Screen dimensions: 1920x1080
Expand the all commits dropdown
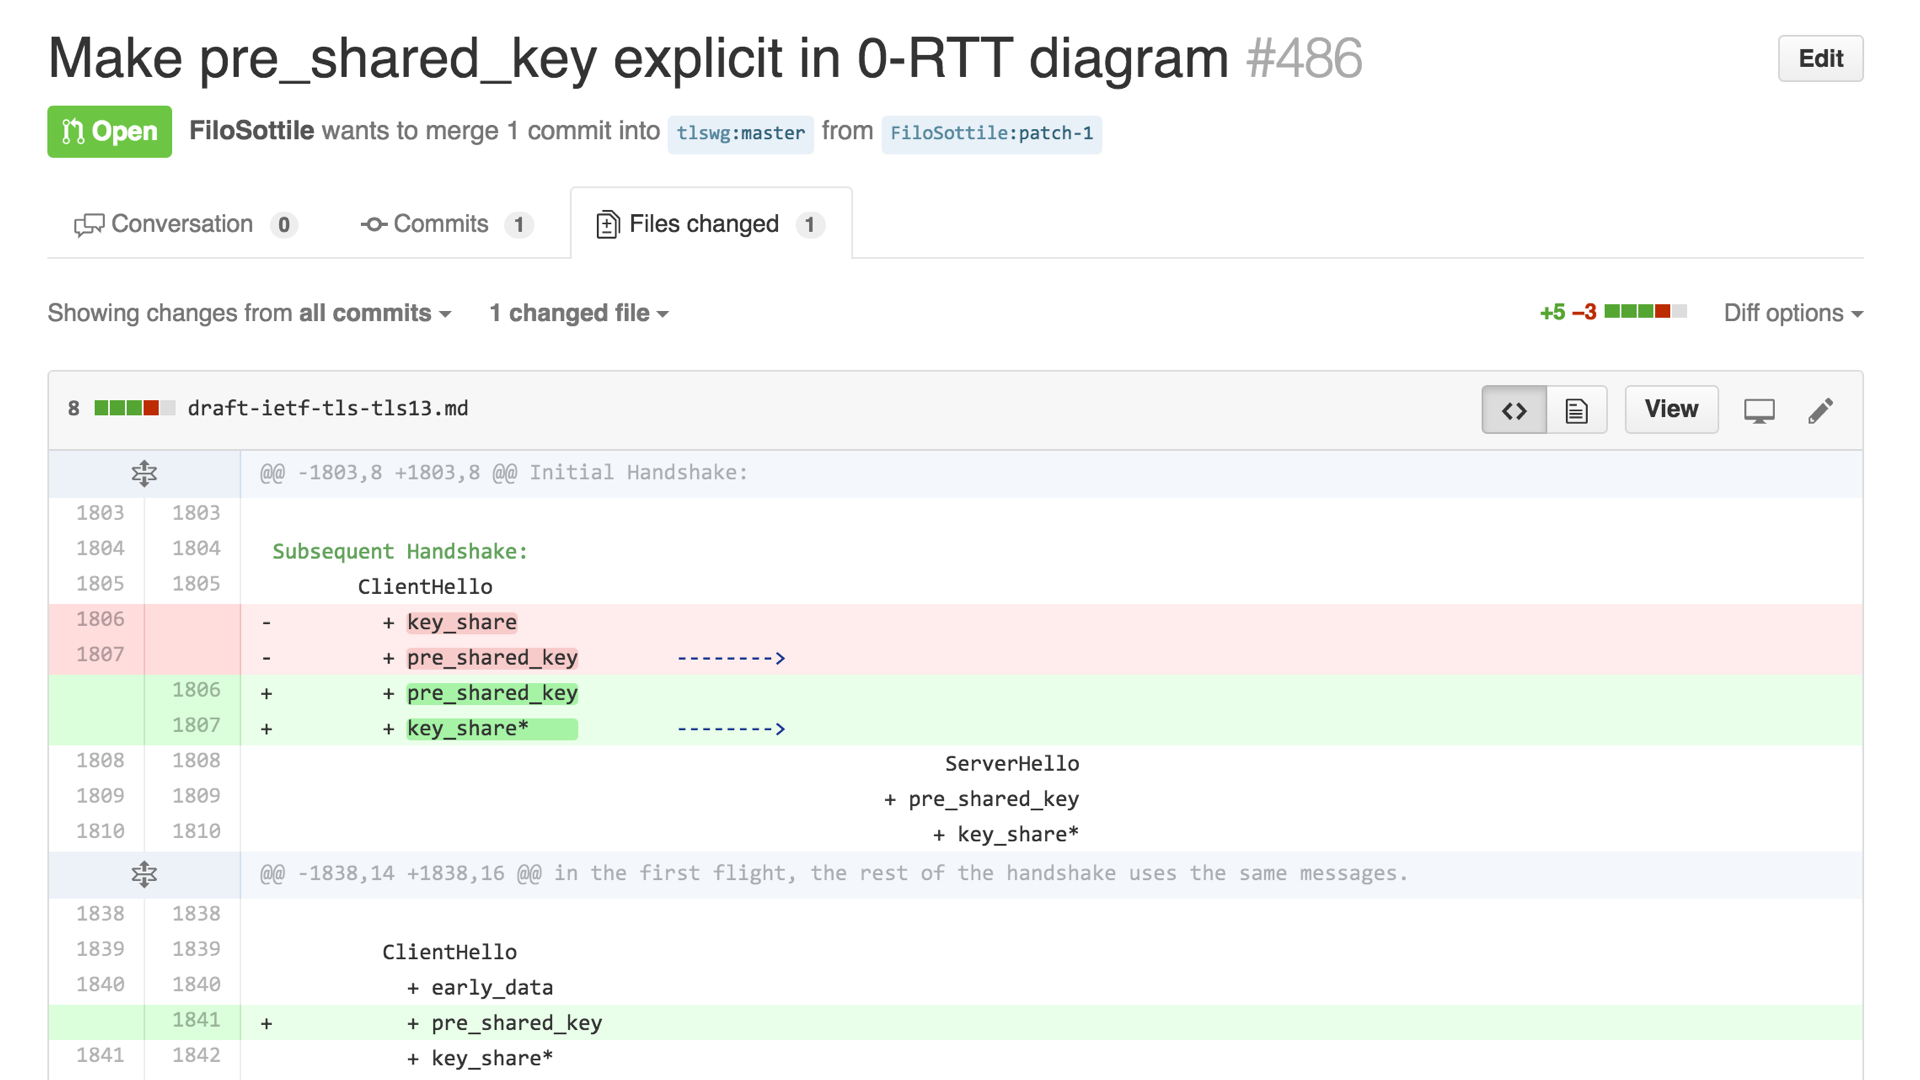pyautogui.click(x=375, y=313)
